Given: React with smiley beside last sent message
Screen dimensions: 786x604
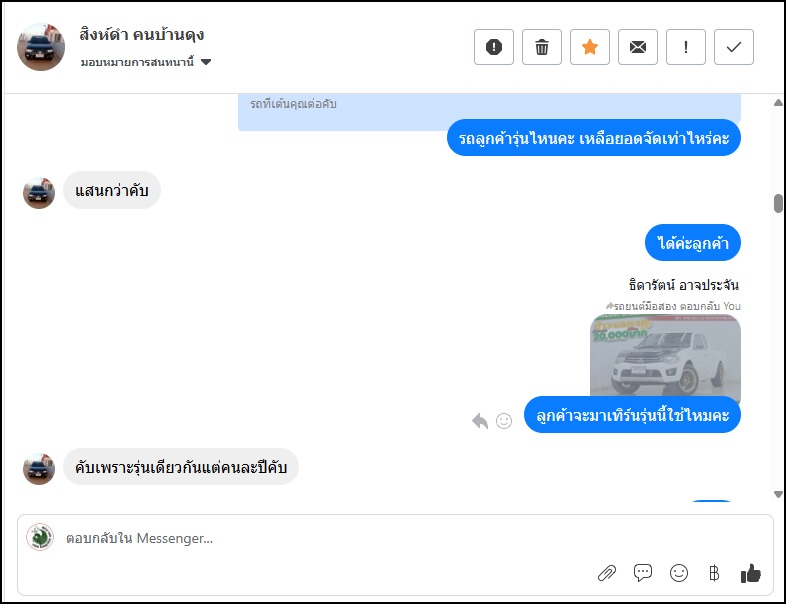Looking at the screenshot, I should pyautogui.click(x=504, y=421).
